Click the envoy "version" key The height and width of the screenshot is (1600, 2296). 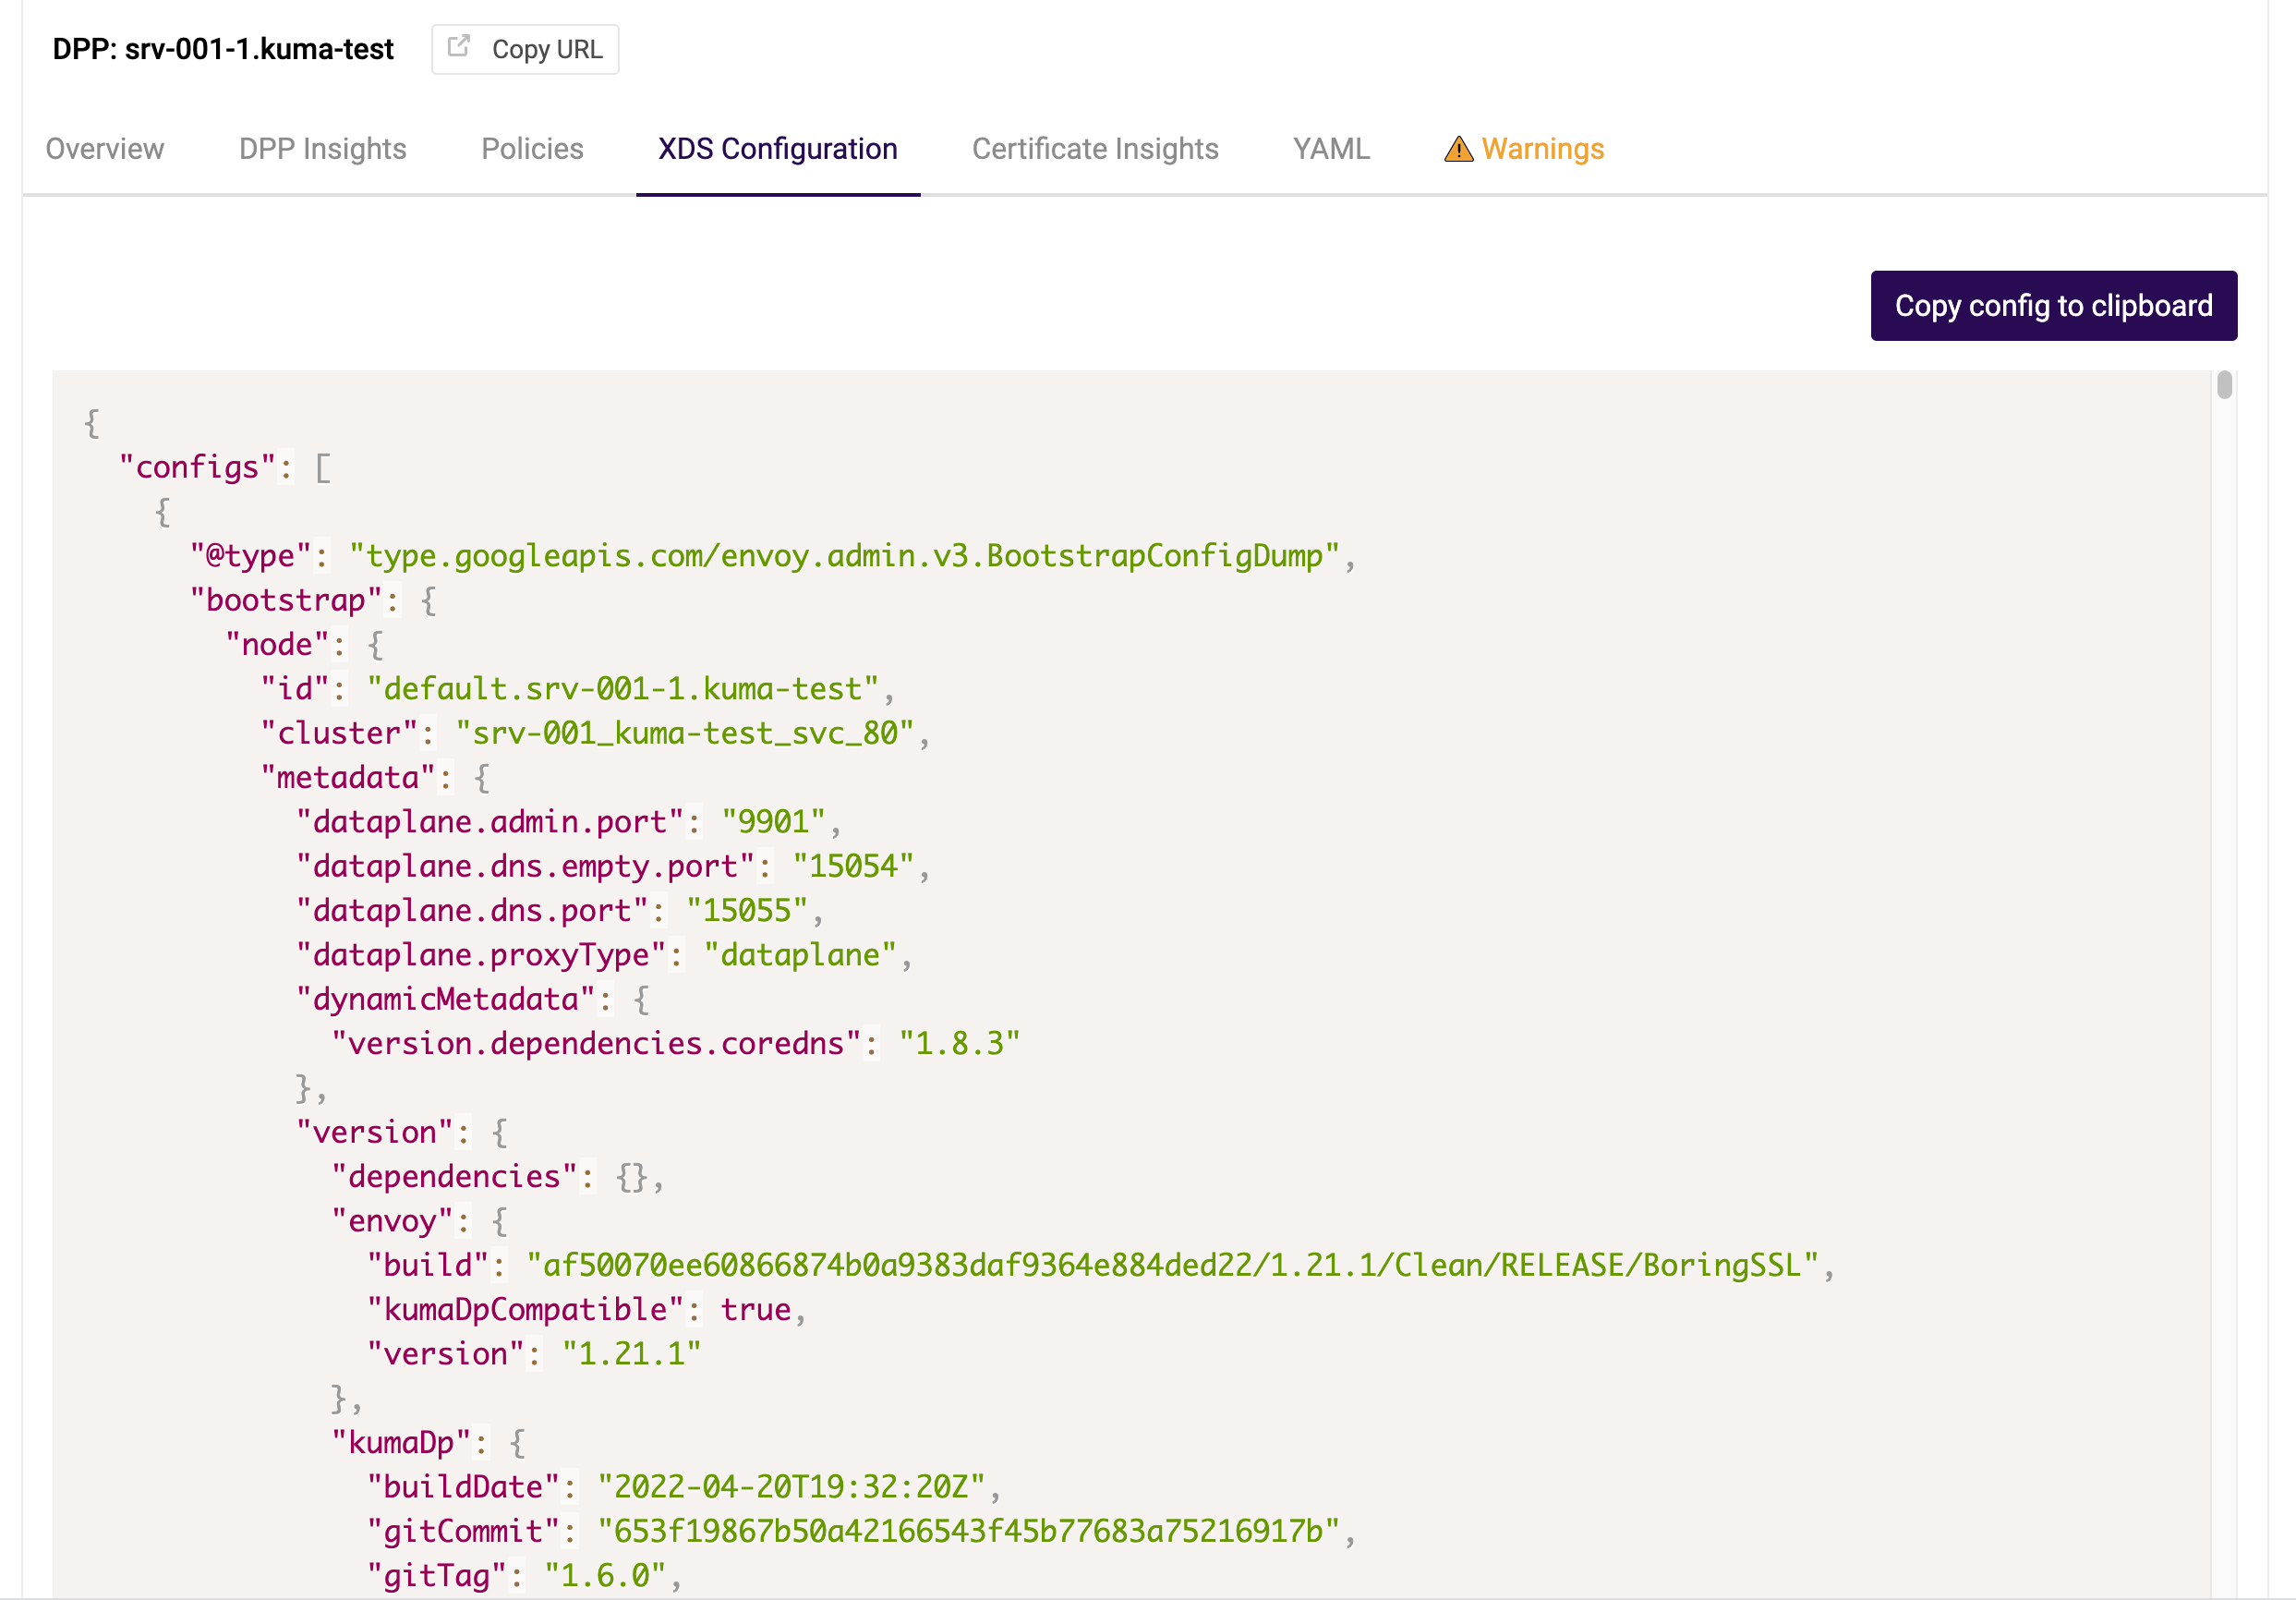[x=446, y=1354]
